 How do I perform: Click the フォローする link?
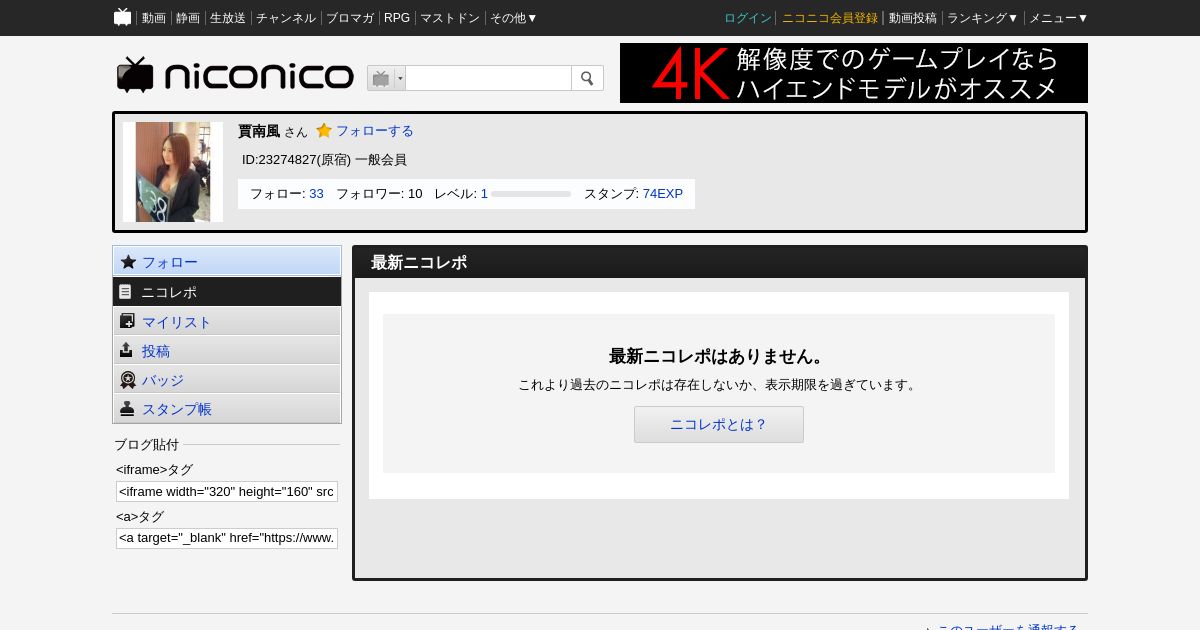point(374,131)
